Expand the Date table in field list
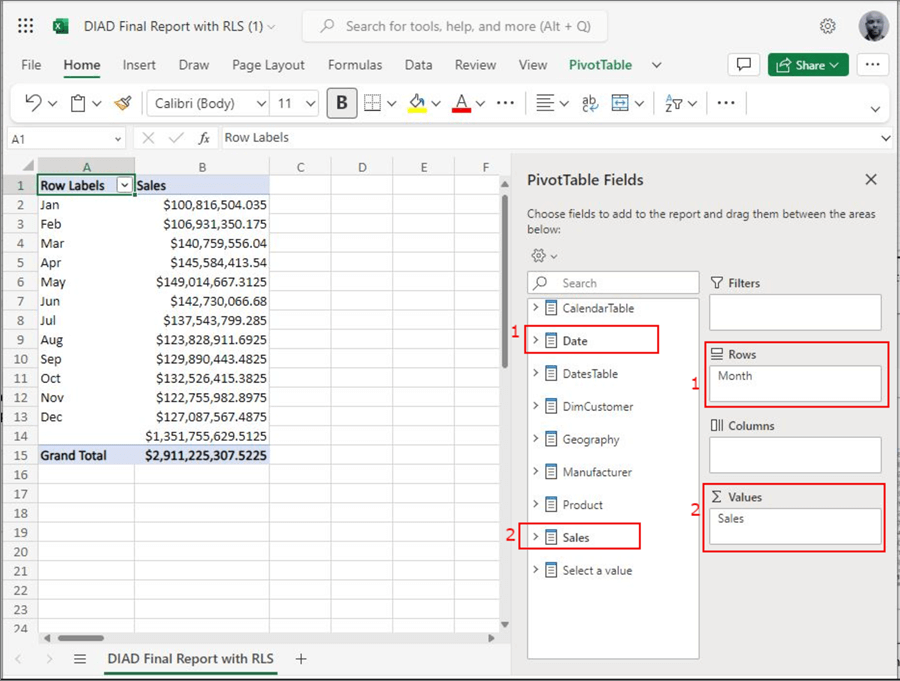This screenshot has width=900, height=681. tap(536, 341)
